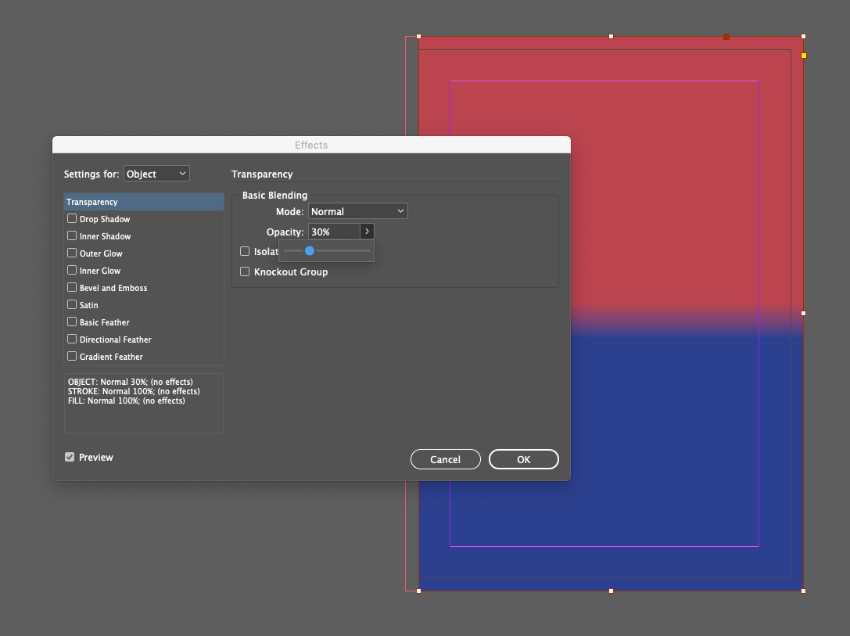This screenshot has width=850, height=636.
Task: Click the OK button
Action: [524, 459]
